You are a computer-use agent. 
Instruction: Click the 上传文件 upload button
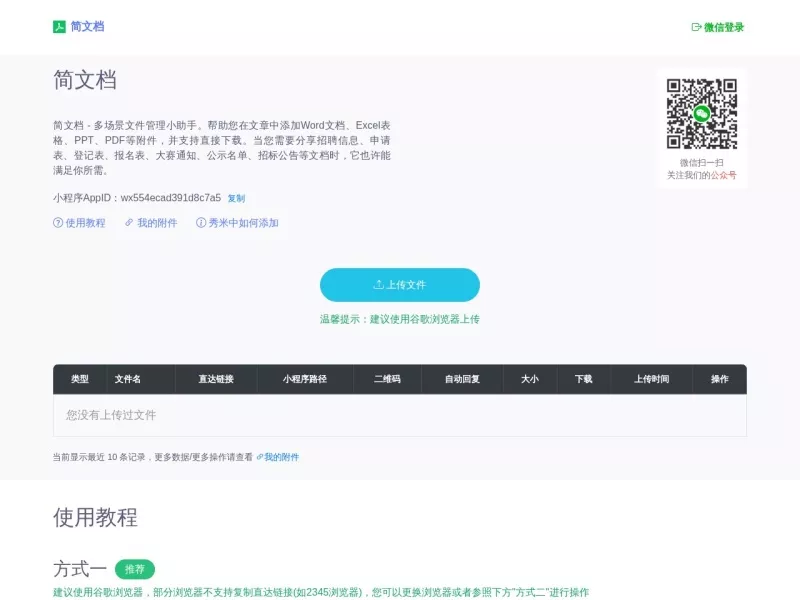click(399, 285)
